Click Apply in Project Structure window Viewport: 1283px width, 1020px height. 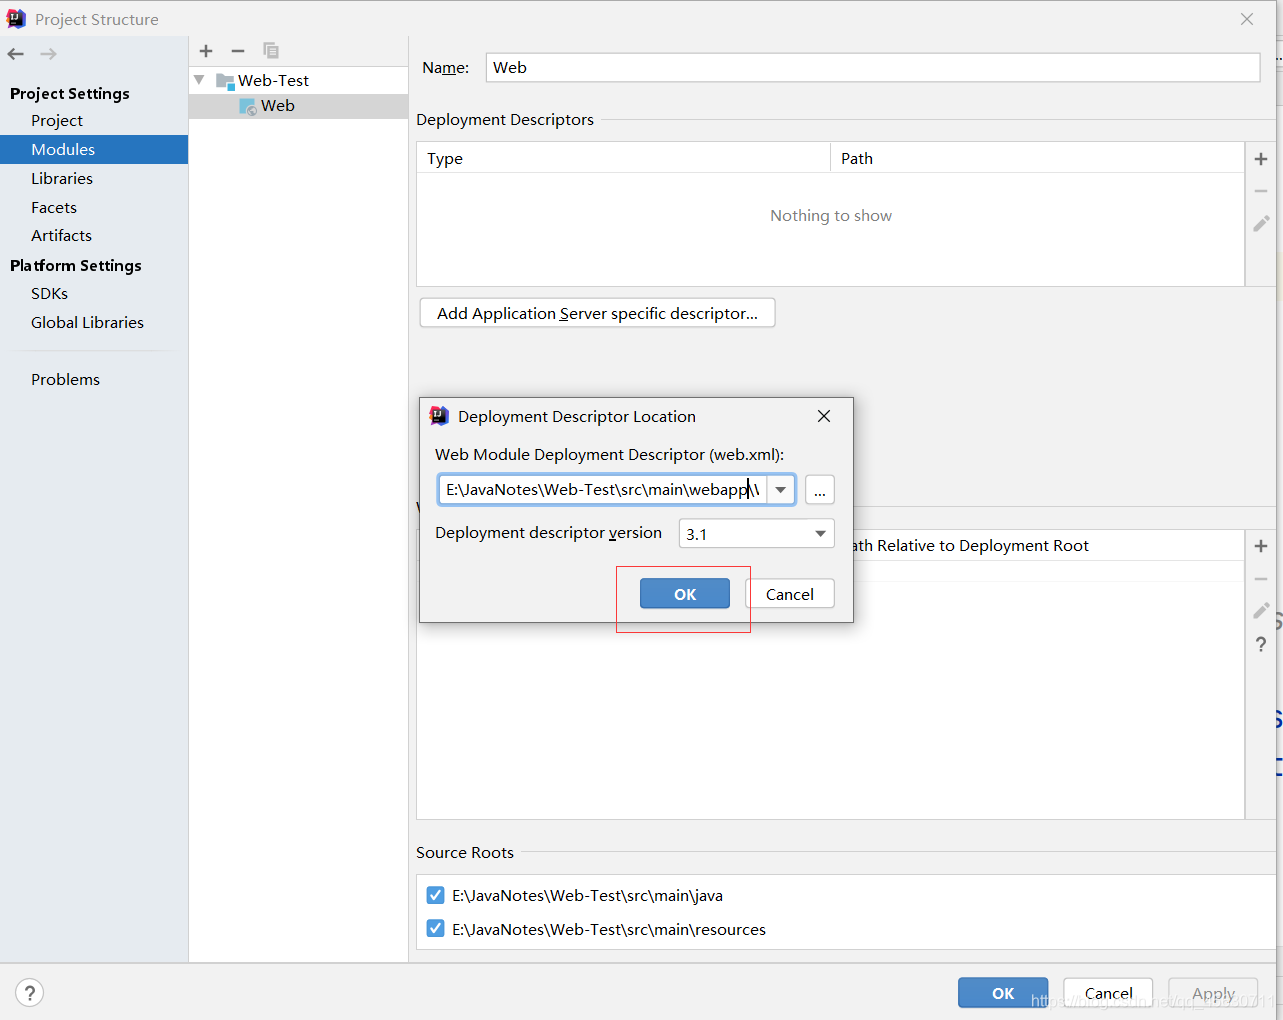coord(1213,993)
